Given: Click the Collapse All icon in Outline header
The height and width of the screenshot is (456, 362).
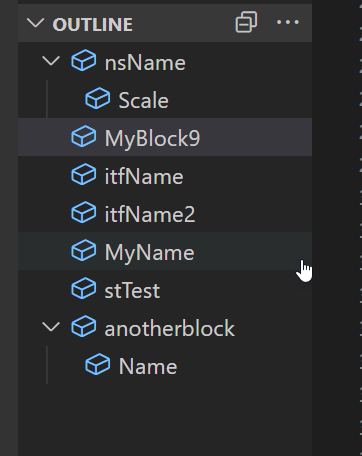Looking at the screenshot, I should click(x=246, y=22).
